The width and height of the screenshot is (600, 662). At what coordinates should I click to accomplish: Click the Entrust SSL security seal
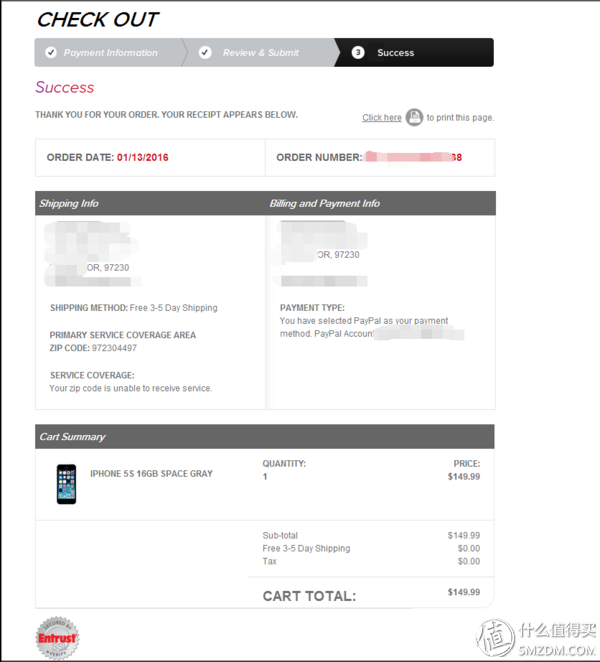point(57,638)
